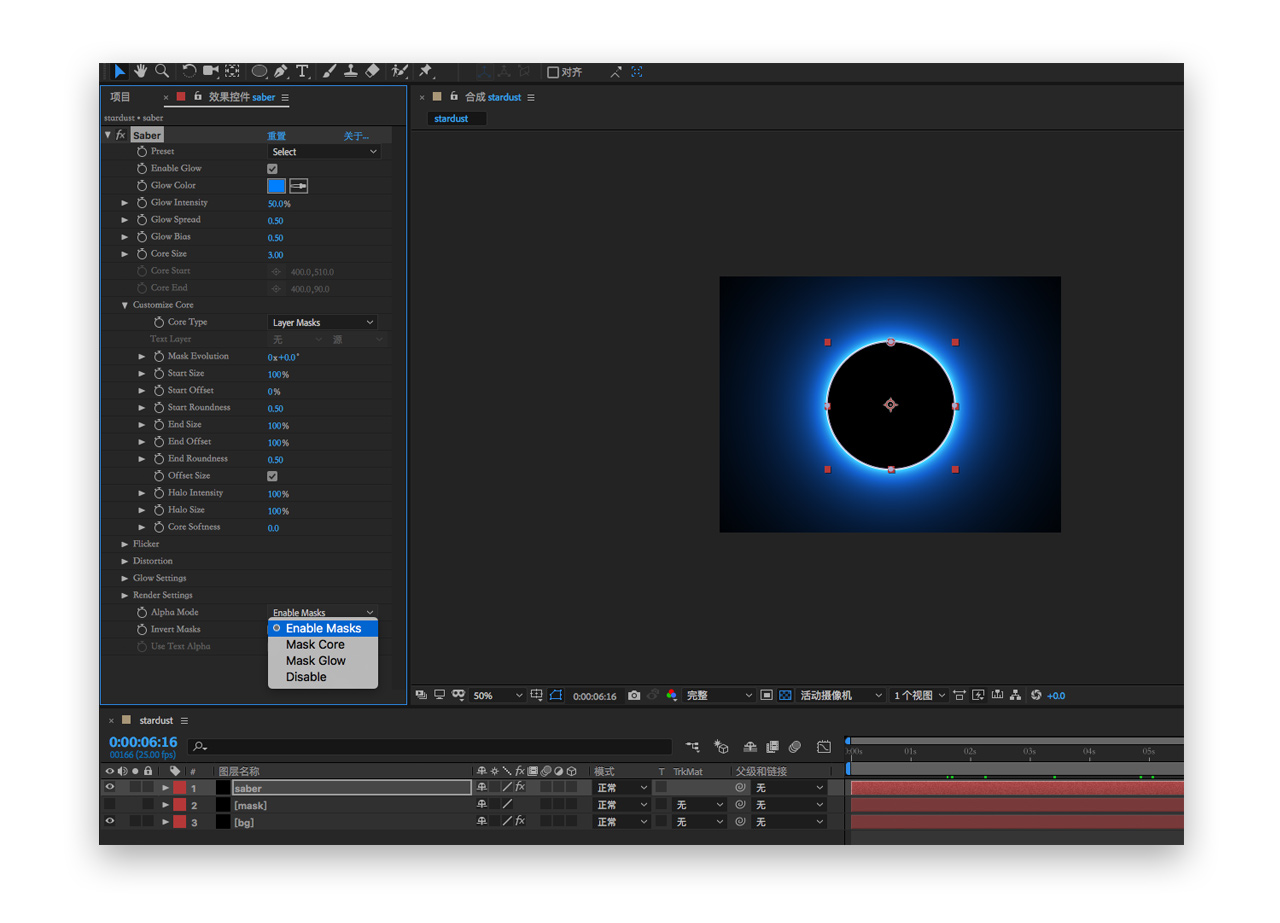The height and width of the screenshot is (923, 1280).
Task: Select the Brush tool
Action: (330, 71)
